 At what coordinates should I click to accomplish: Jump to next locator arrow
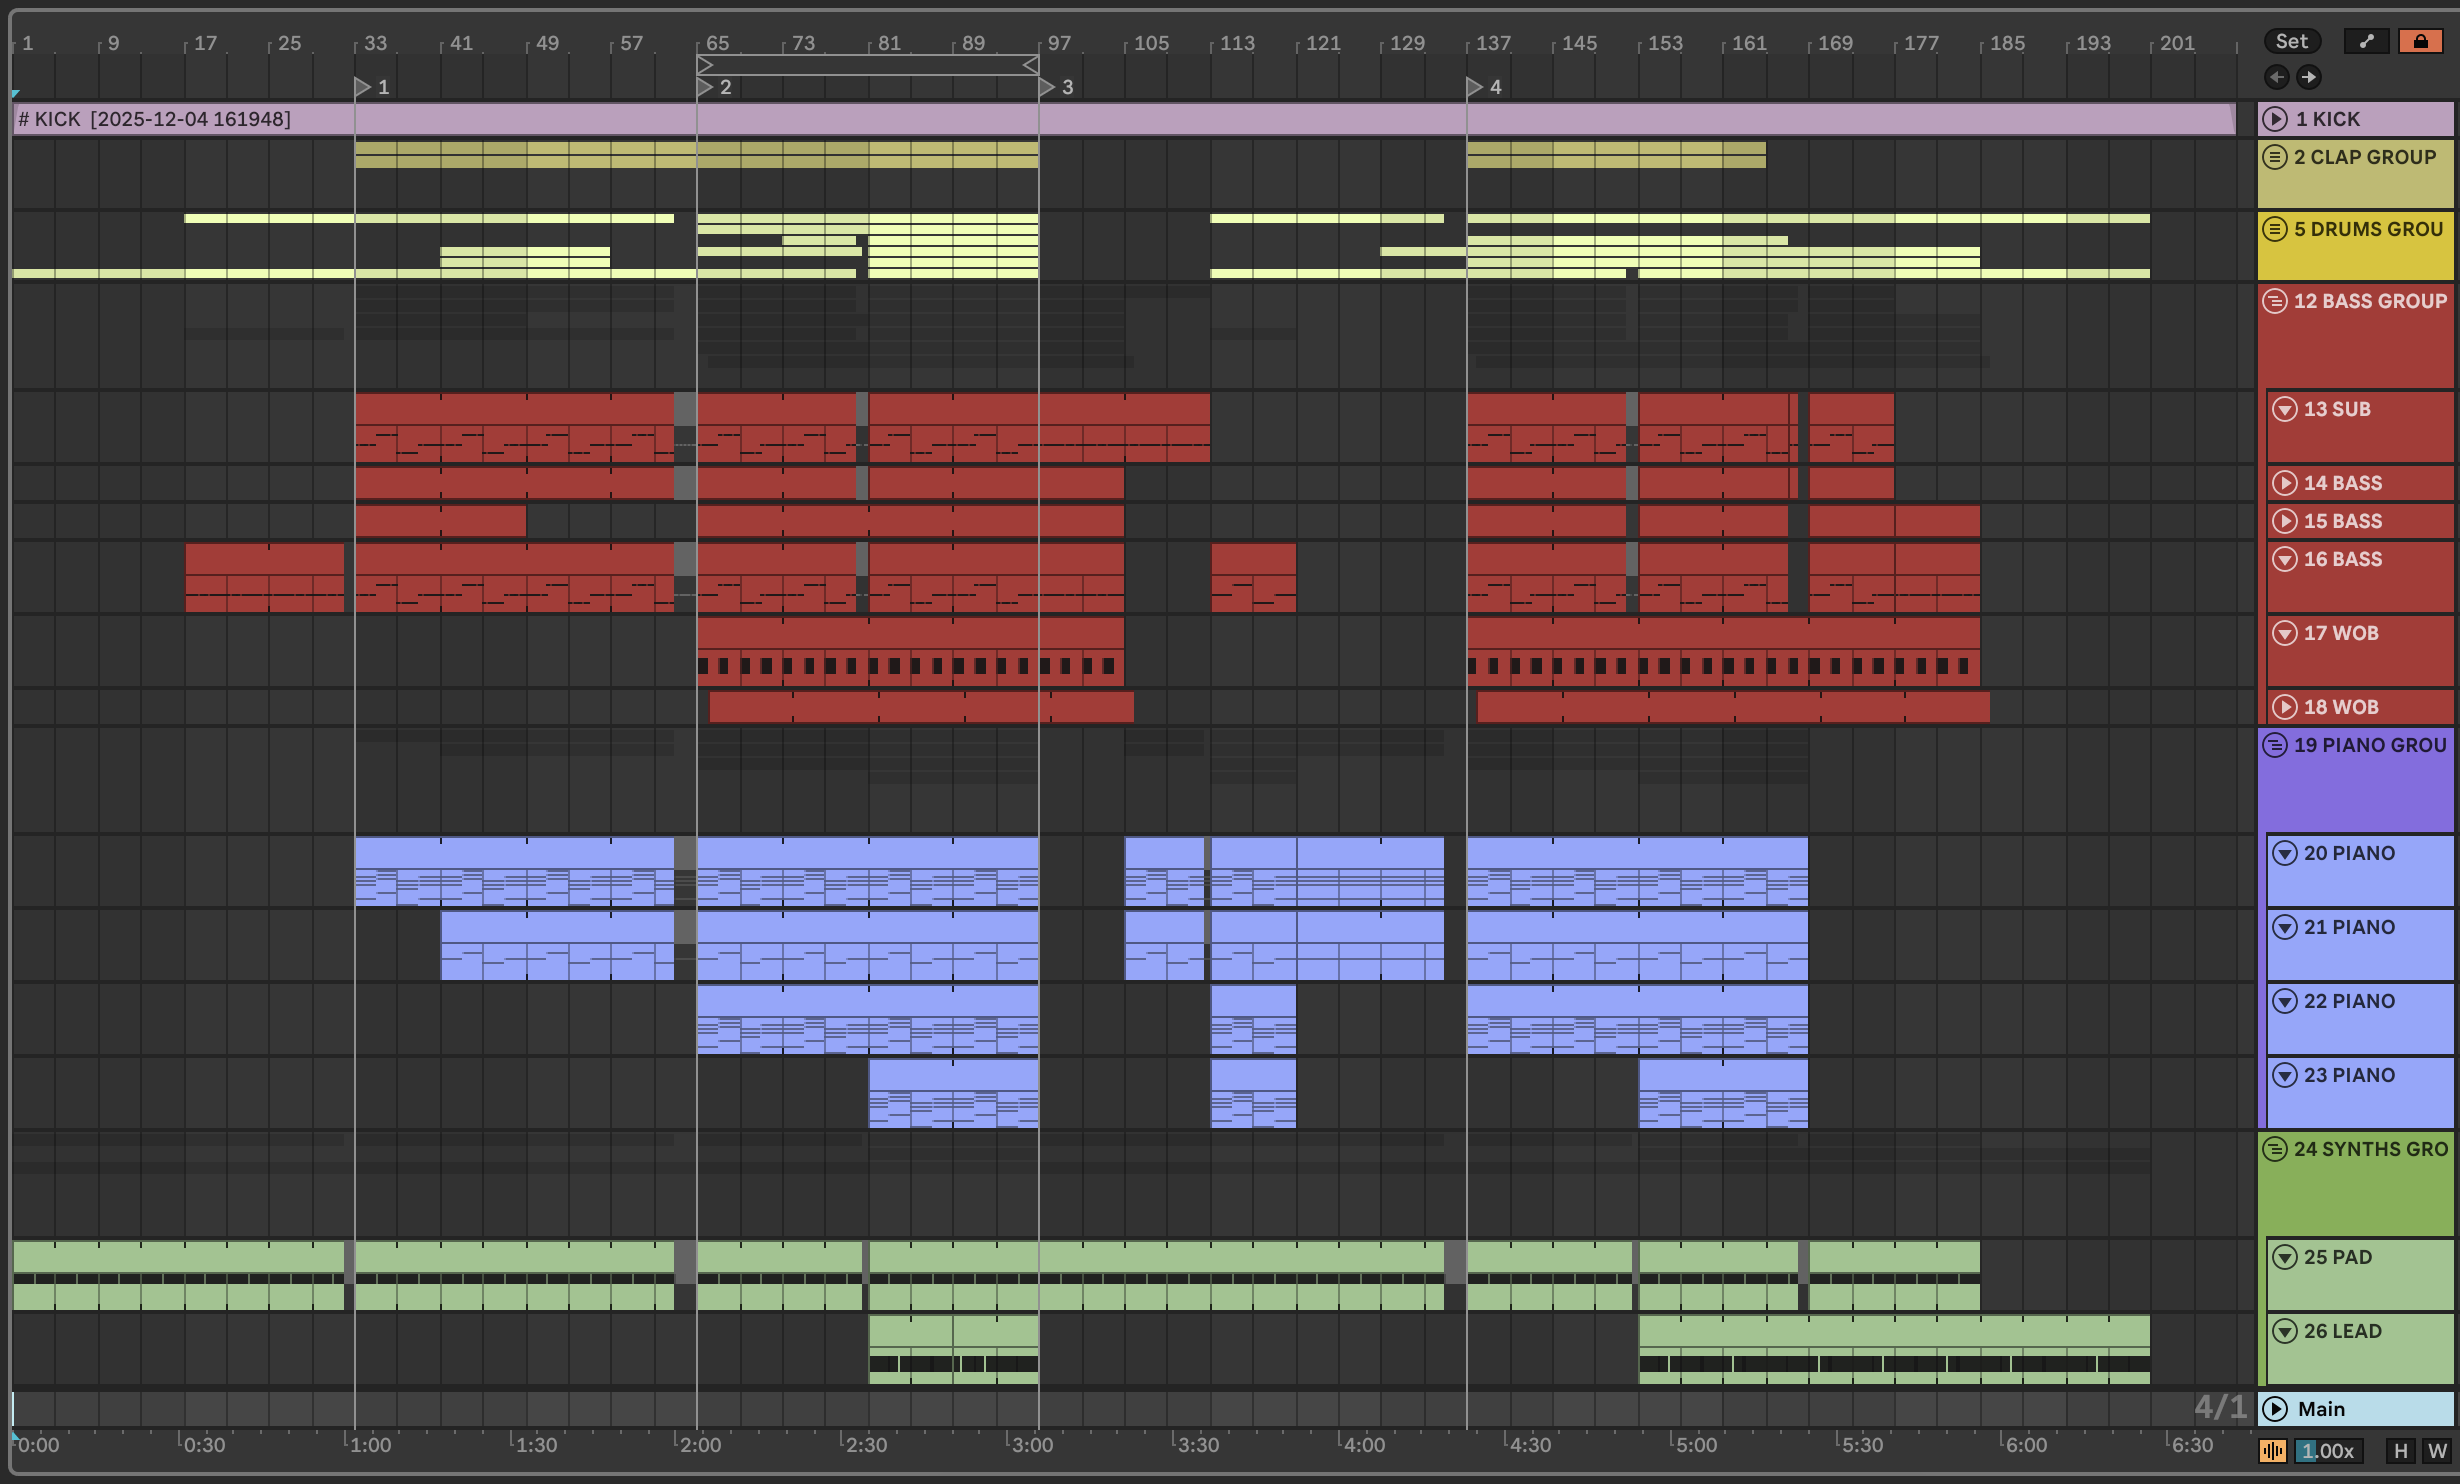tap(2309, 77)
